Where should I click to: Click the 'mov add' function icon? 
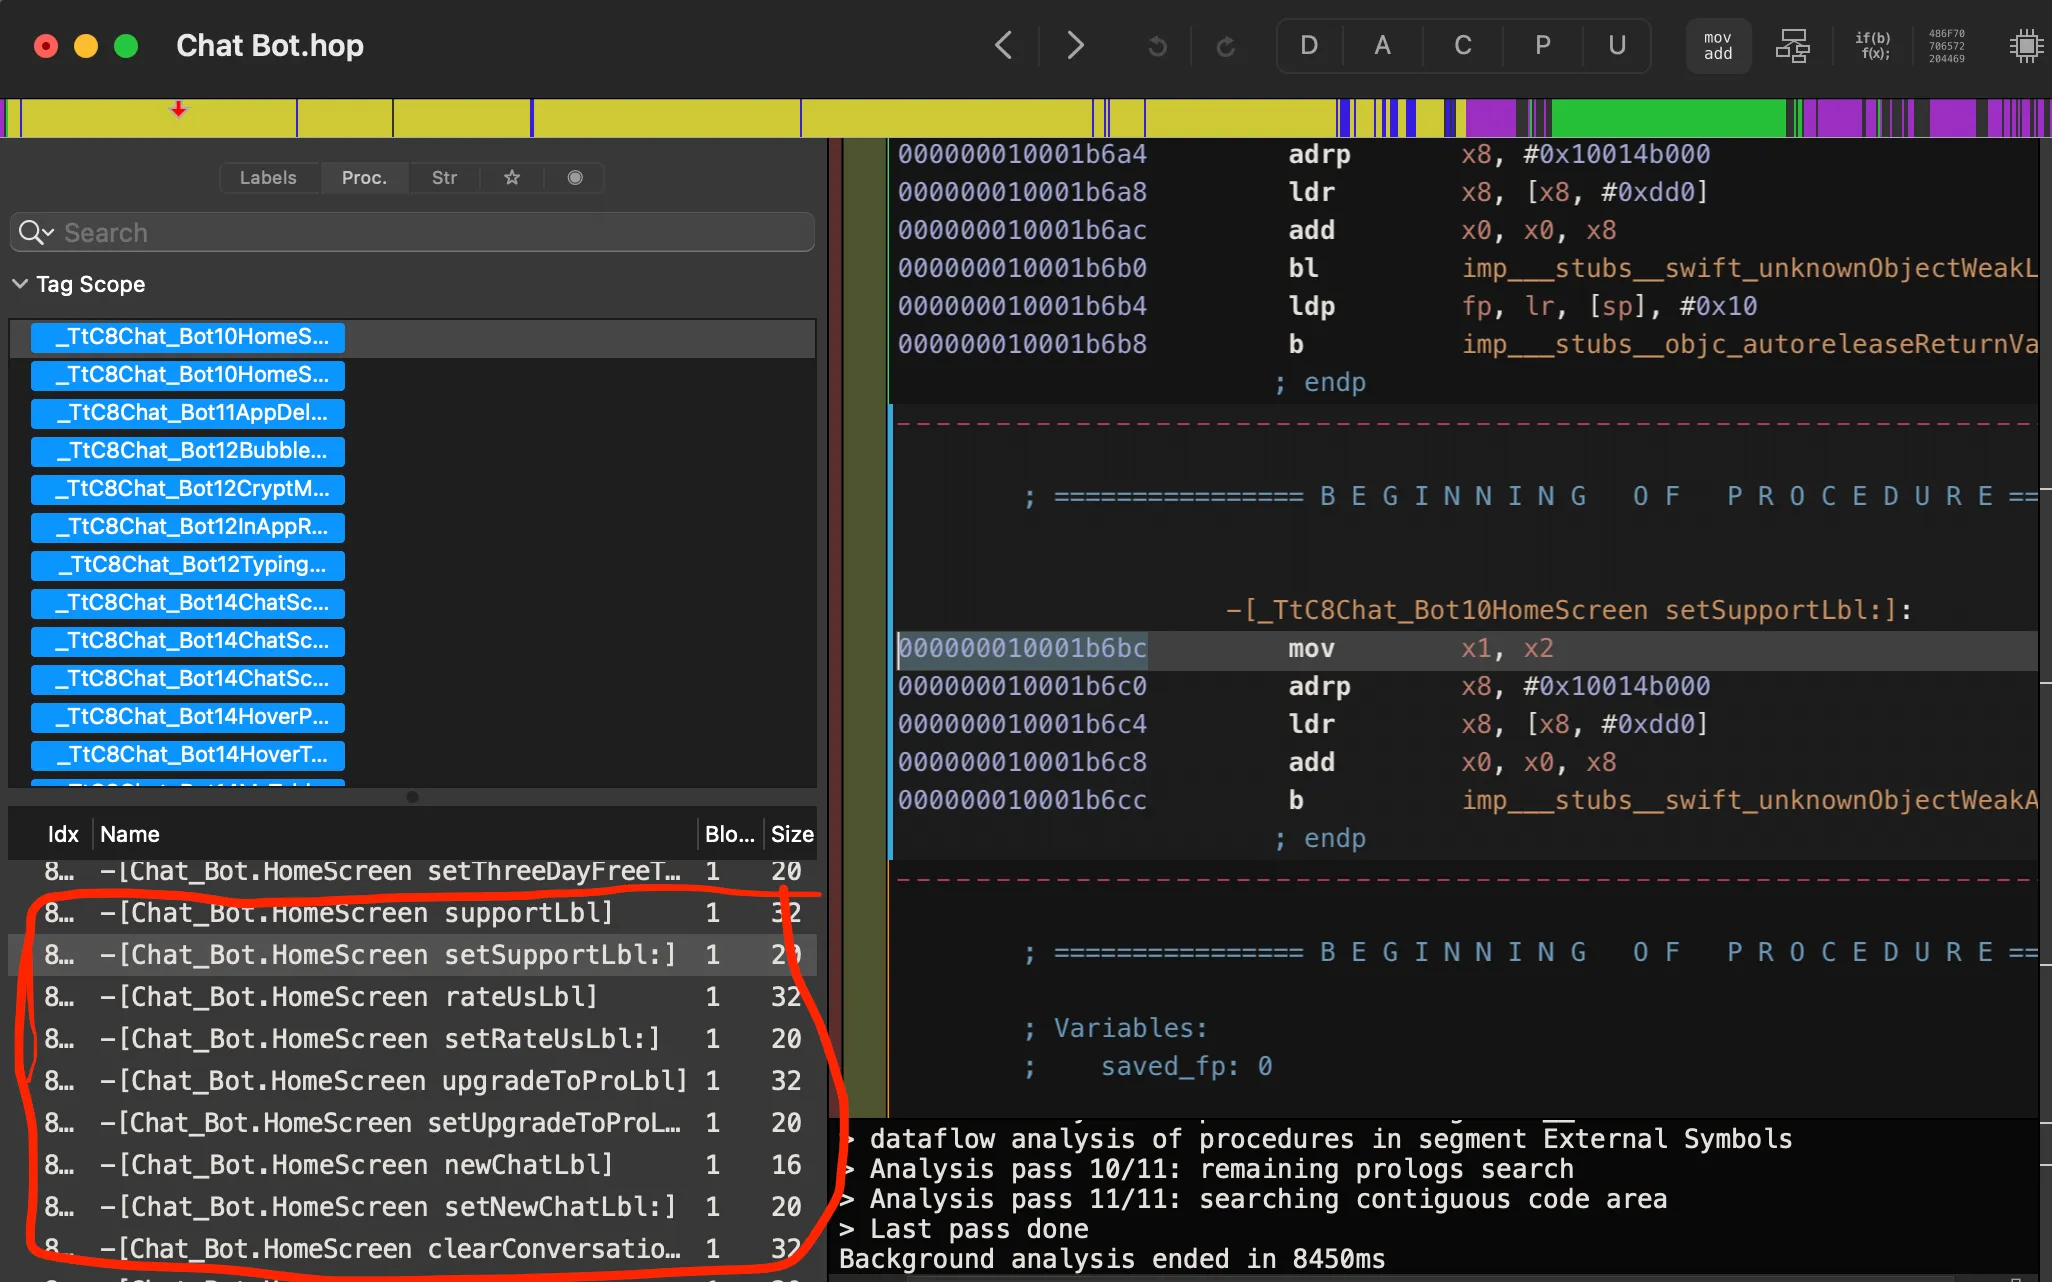(x=1715, y=46)
